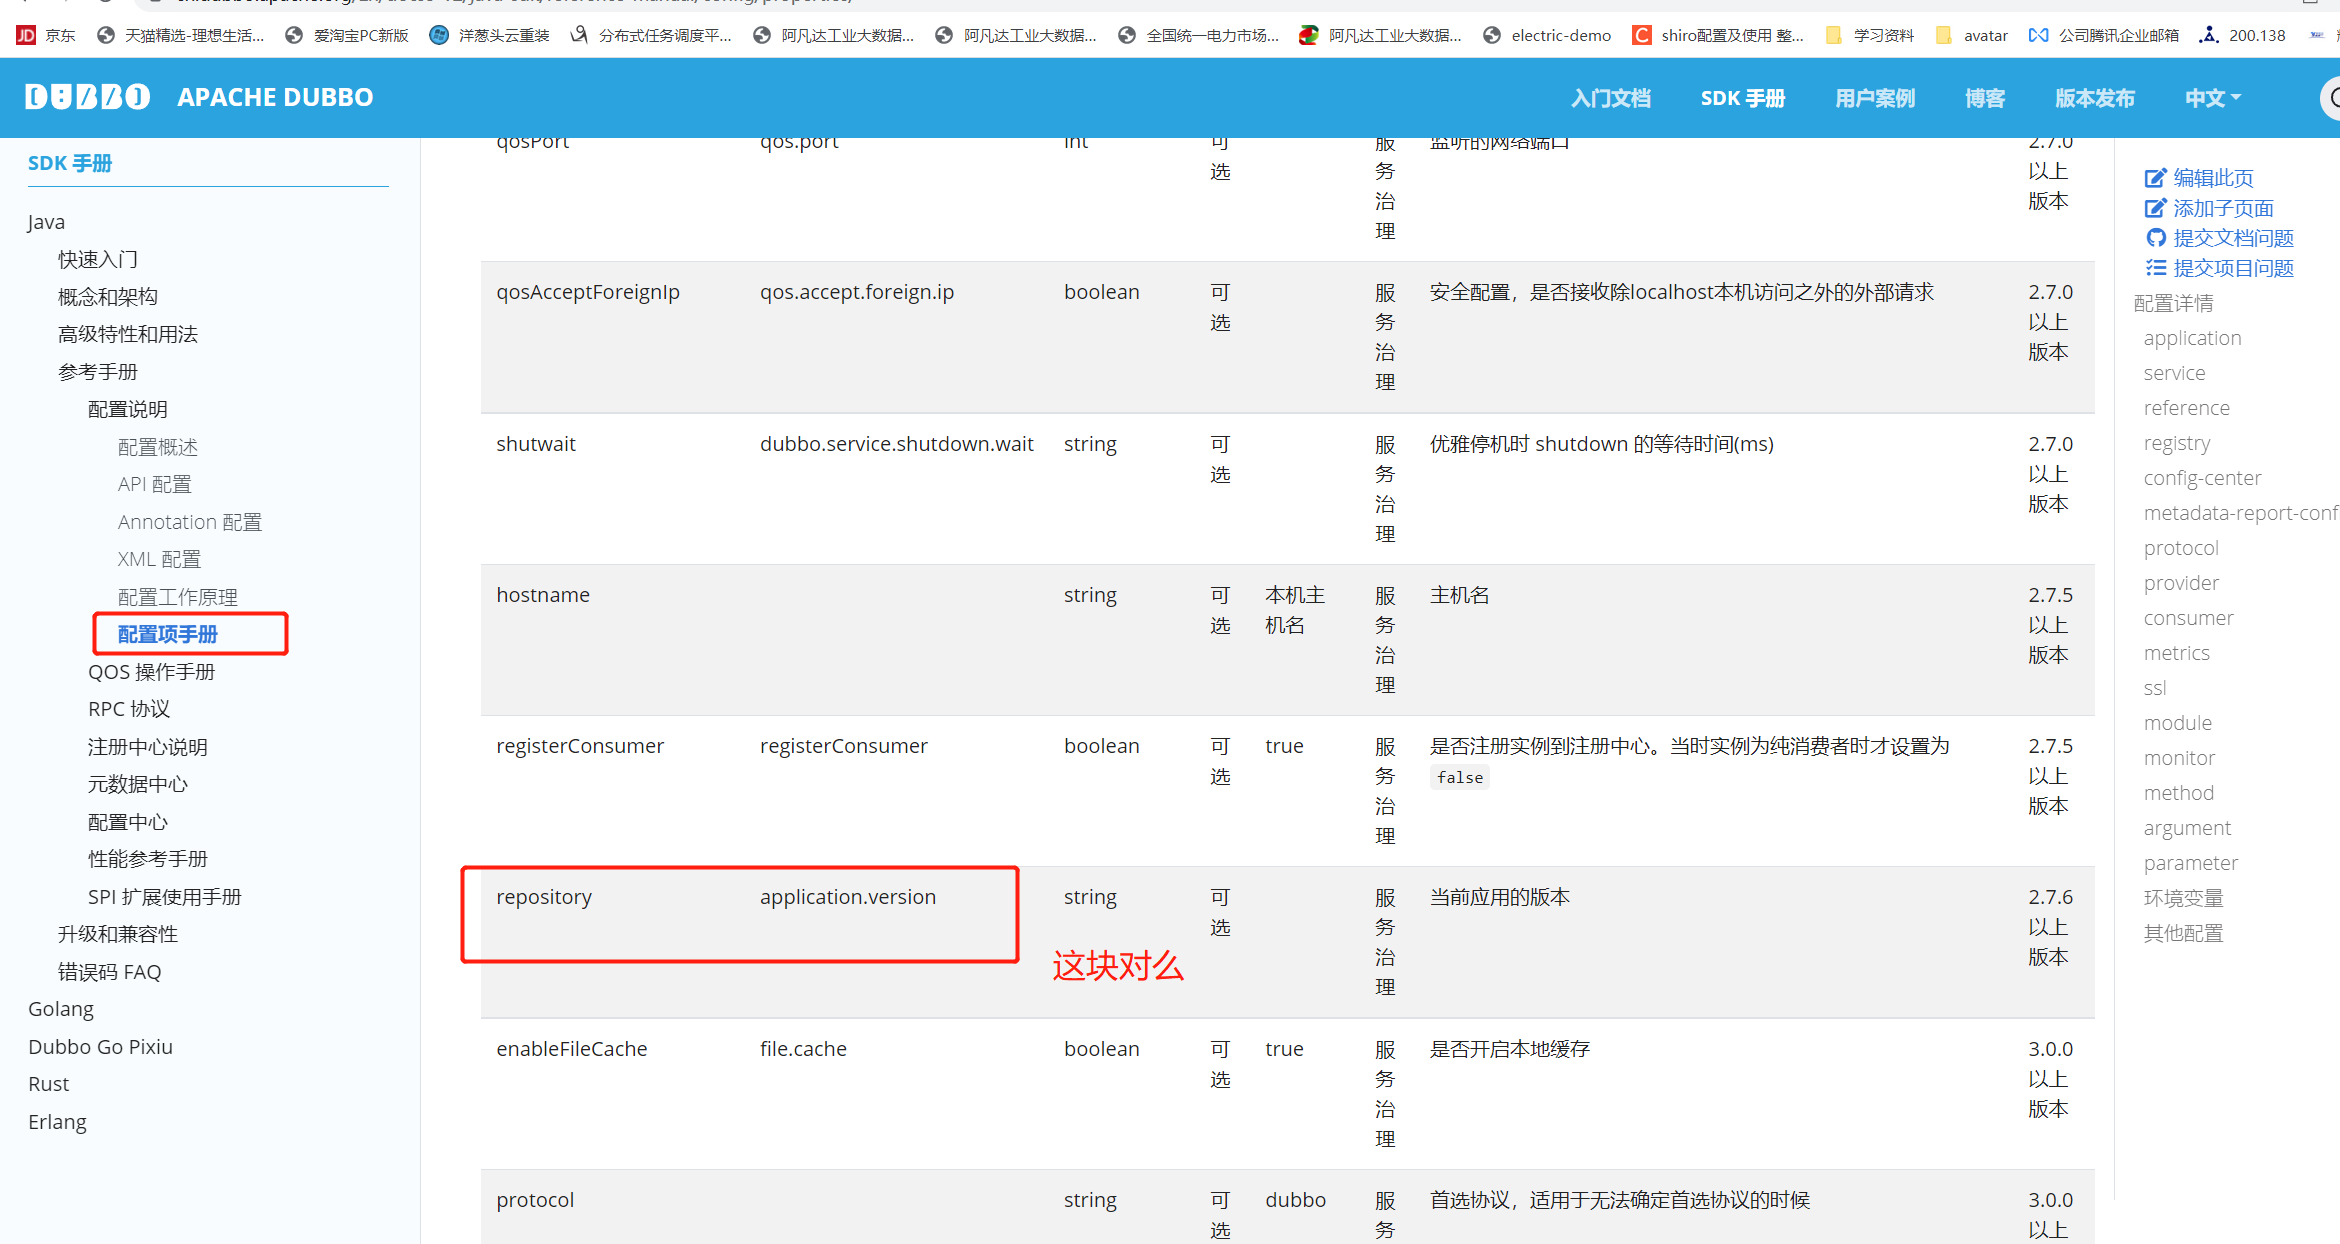Open 错误码 FAQ in the sidebar

click(110, 972)
